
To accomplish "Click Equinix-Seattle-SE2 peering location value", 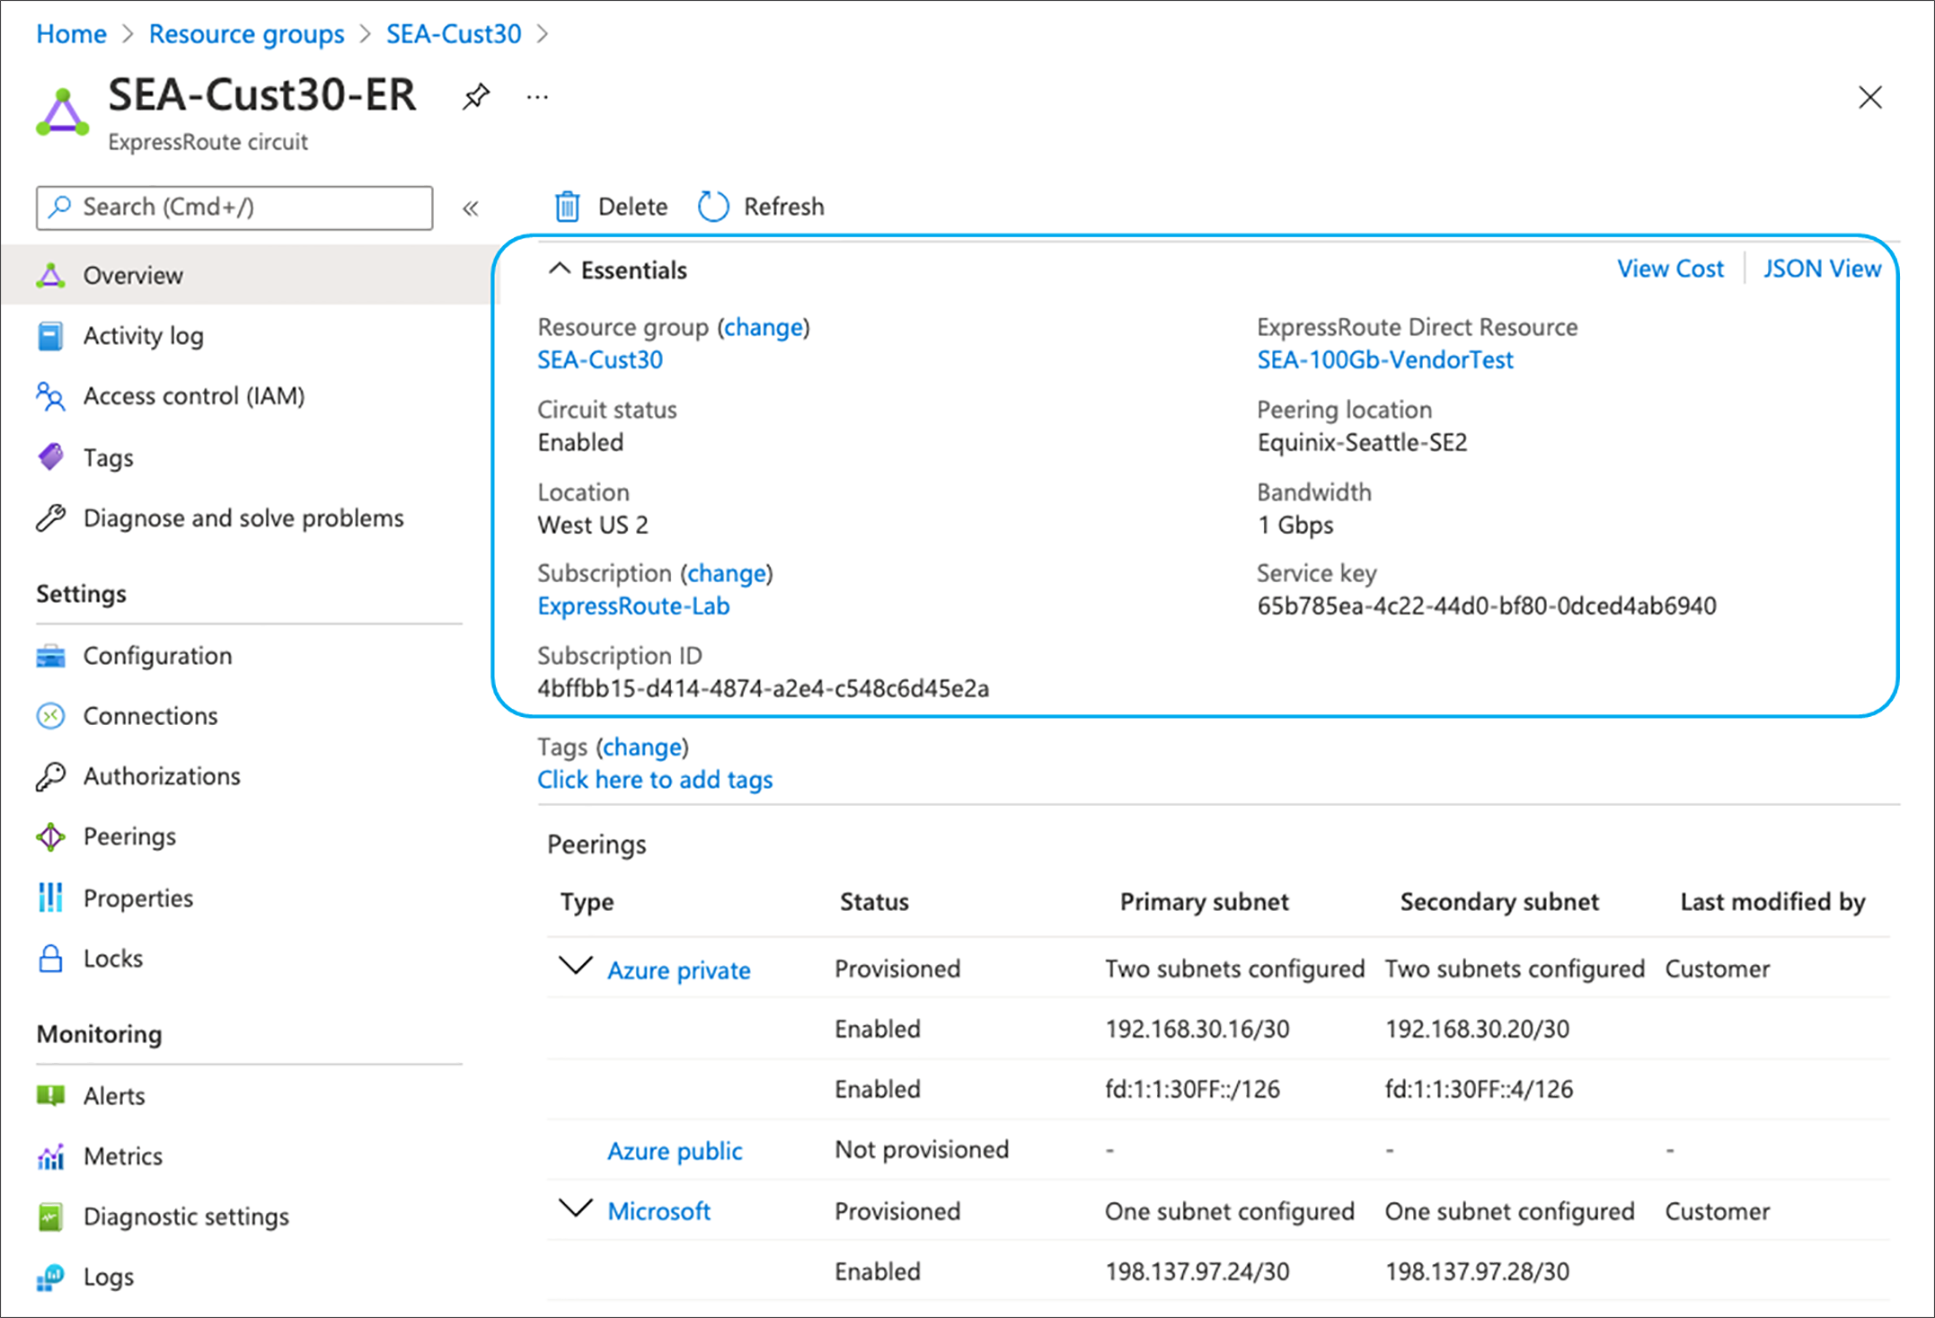I will coord(1361,442).
